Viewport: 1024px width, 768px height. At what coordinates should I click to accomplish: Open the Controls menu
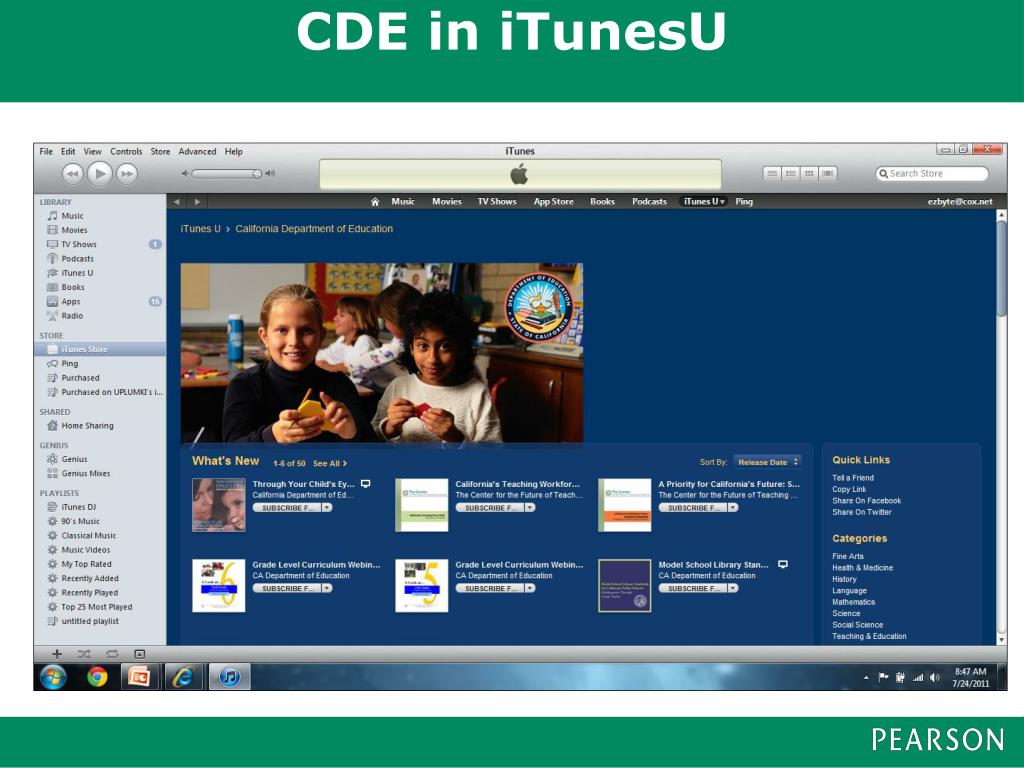126,152
